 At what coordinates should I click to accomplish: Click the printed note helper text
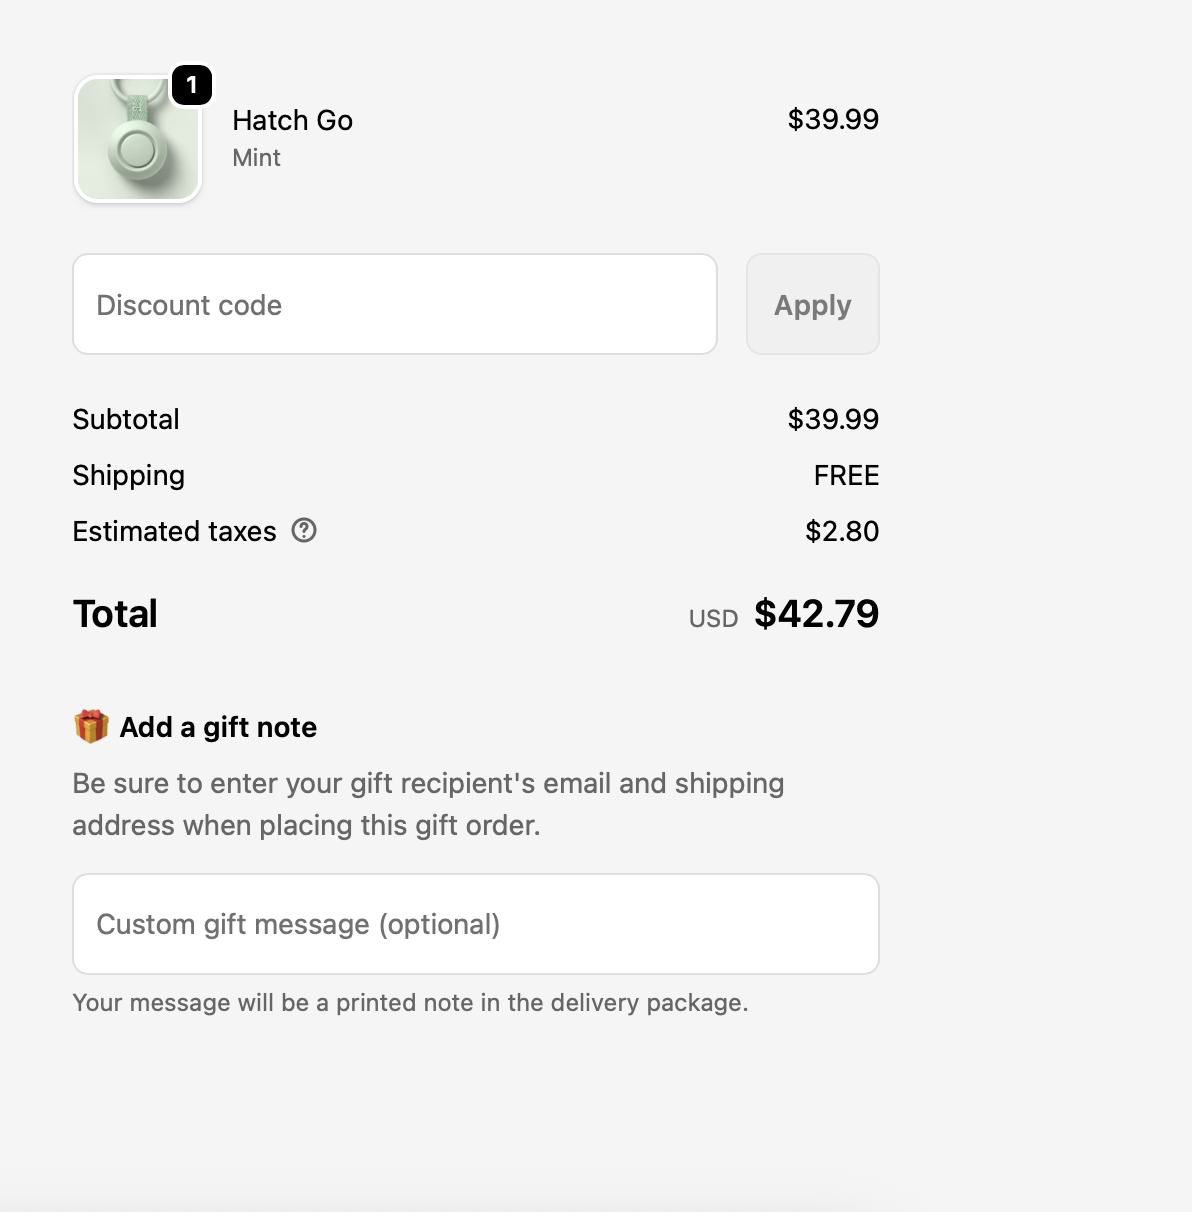coord(410,1003)
